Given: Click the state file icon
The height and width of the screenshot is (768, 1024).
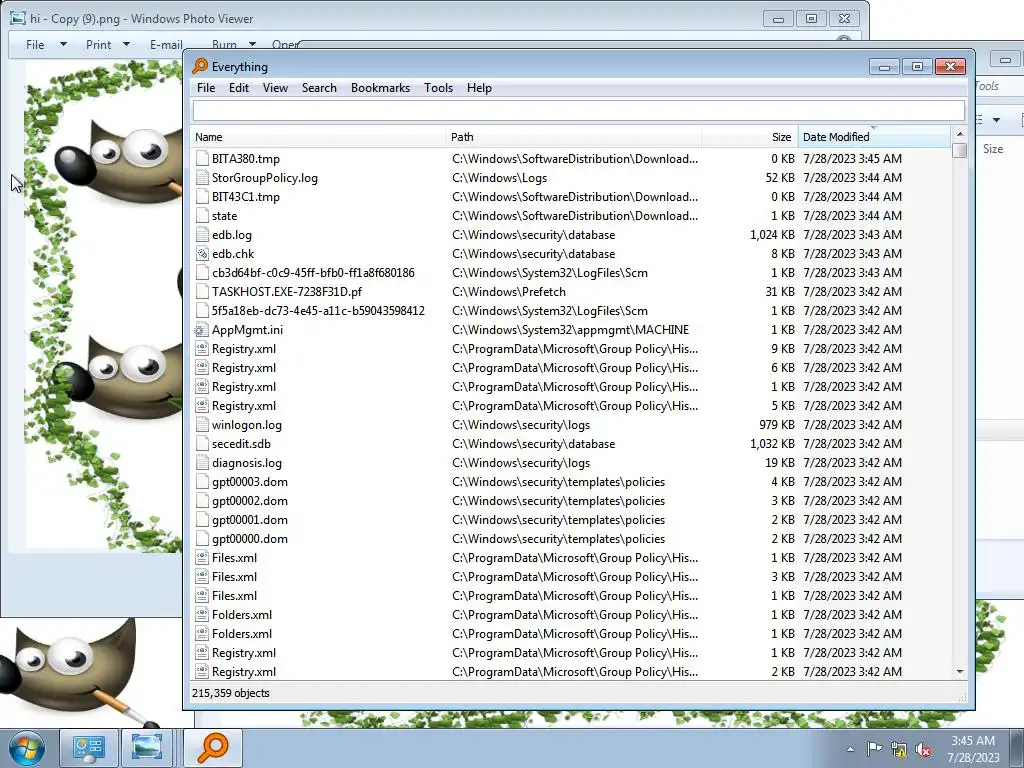Looking at the screenshot, I should pyautogui.click(x=202, y=216).
